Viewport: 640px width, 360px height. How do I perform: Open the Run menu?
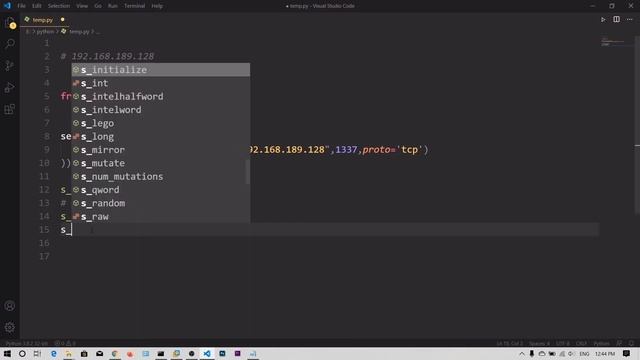pos(113,6)
